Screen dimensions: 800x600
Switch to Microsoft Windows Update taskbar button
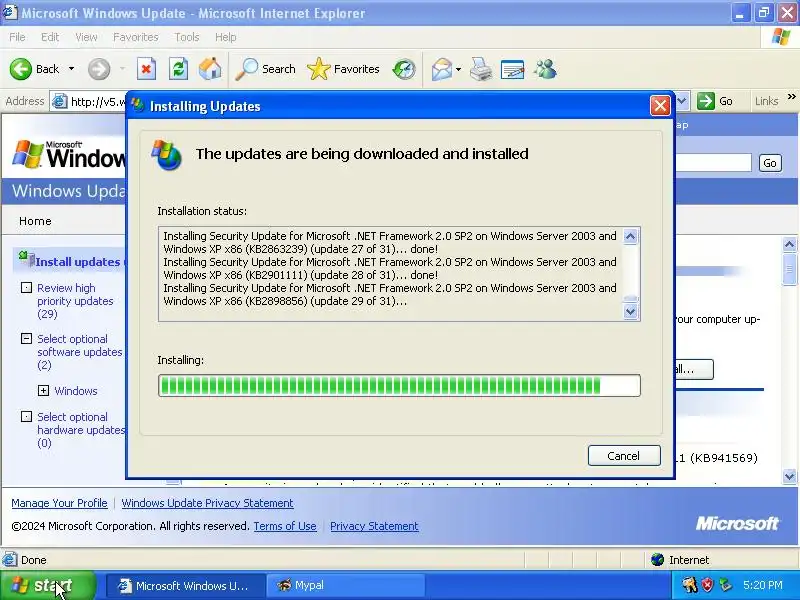pyautogui.click(x=185, y=585)
